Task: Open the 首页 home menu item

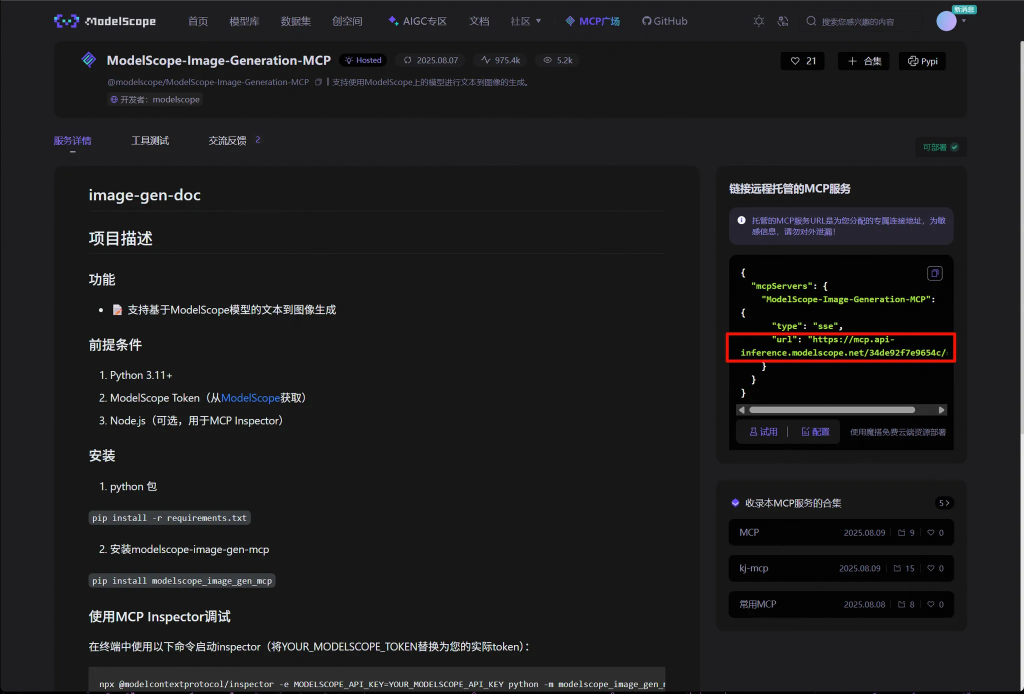Action: [x=198, y=21]
